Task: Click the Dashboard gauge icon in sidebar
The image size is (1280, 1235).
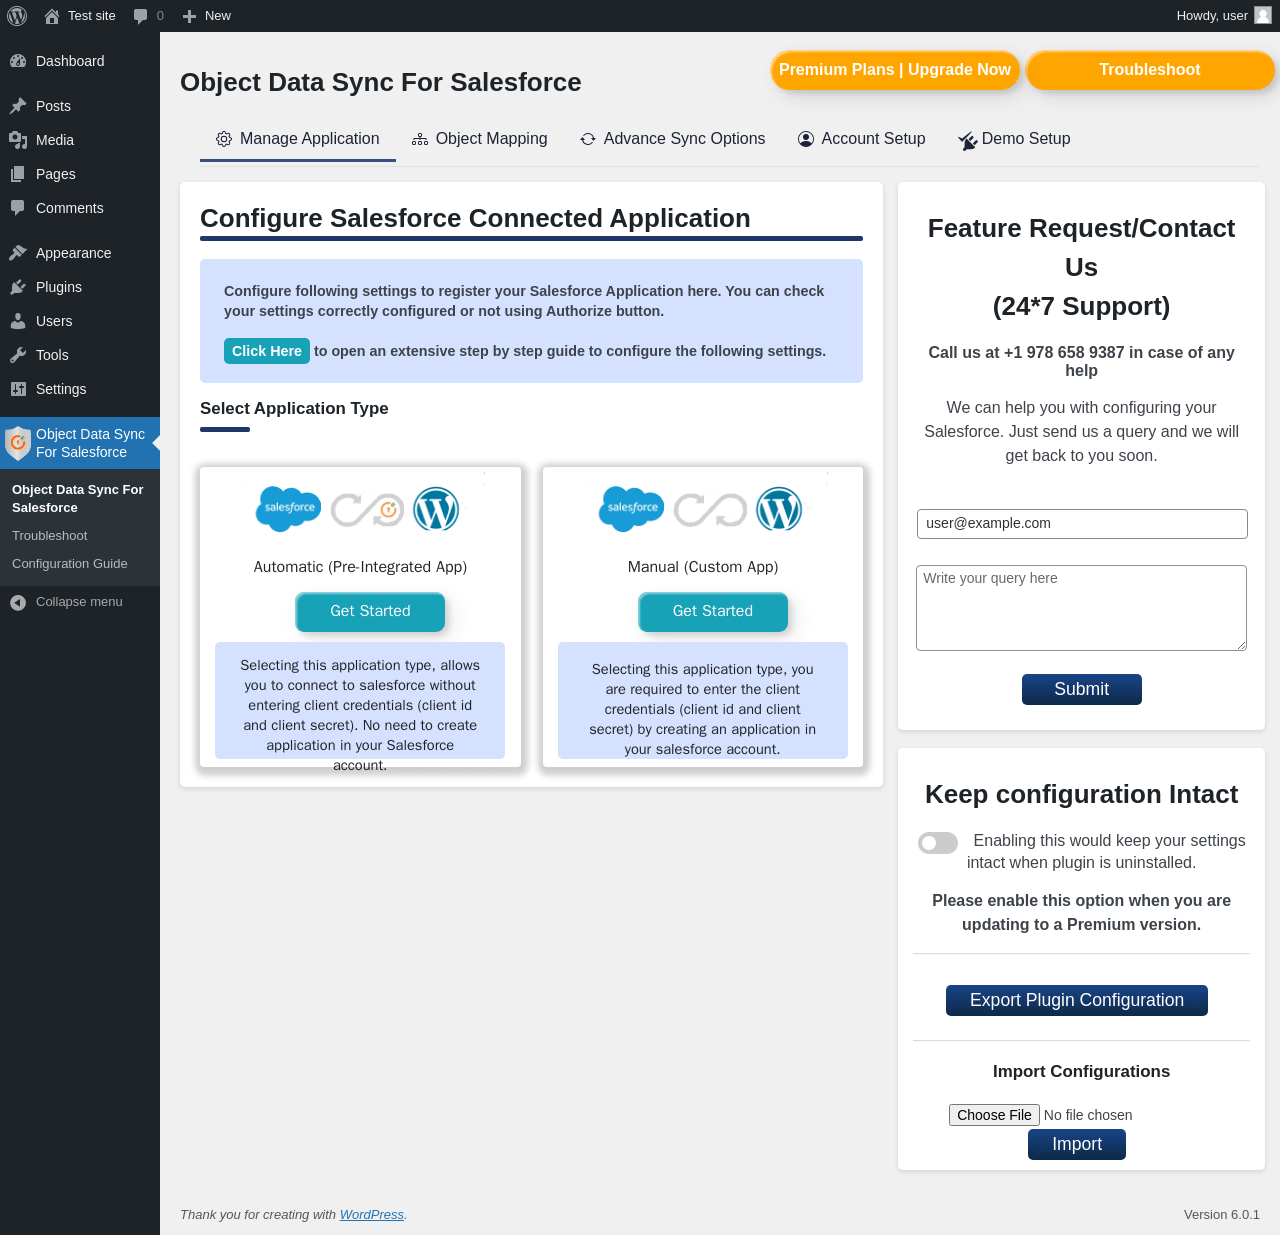Action: tap(18, 61)
